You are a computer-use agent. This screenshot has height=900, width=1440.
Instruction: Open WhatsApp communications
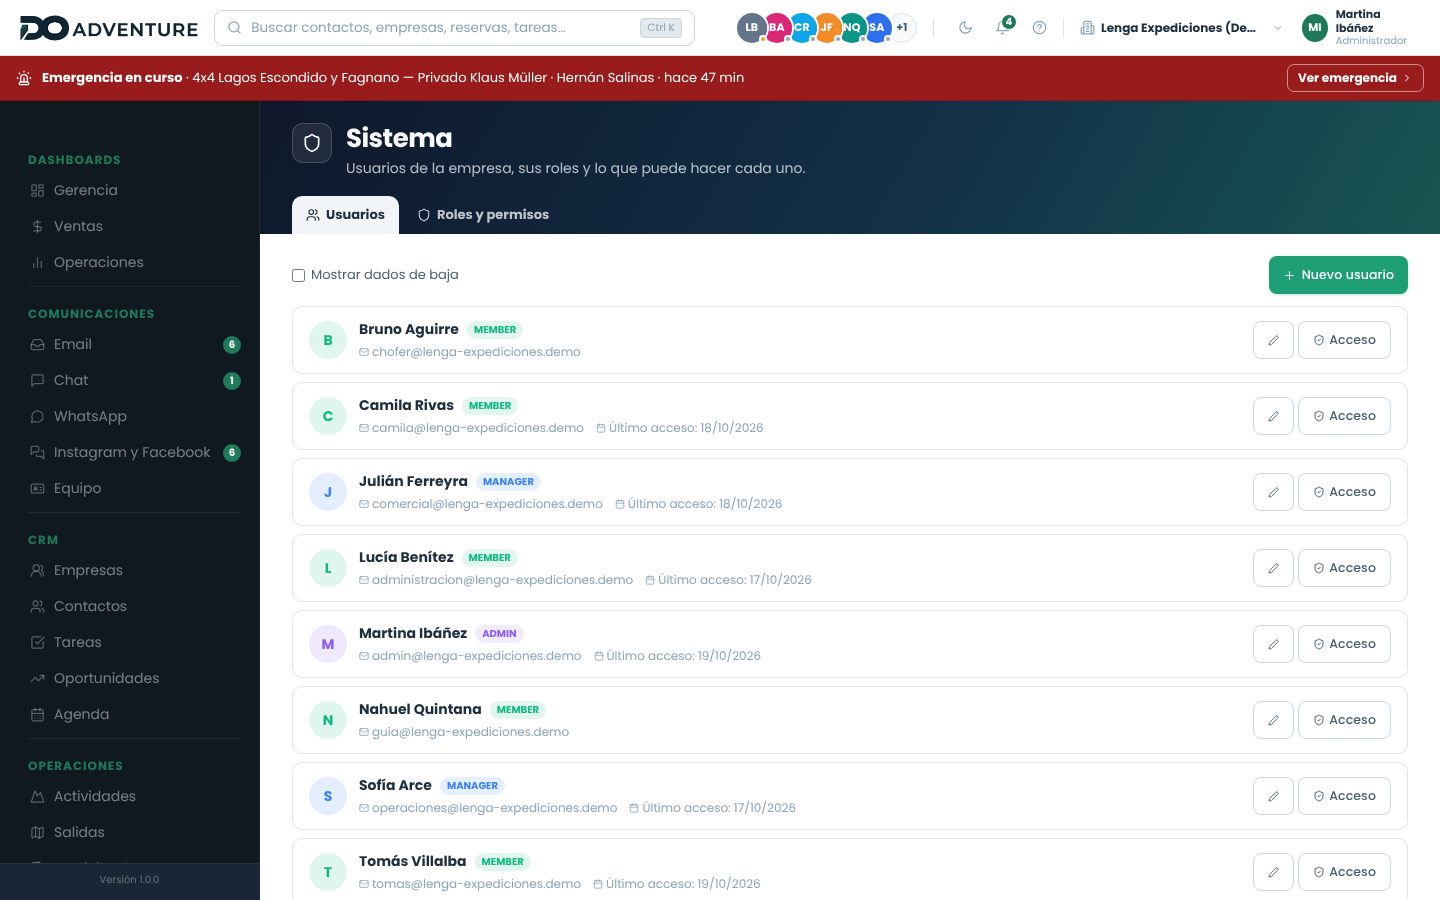tap(134, 416)
